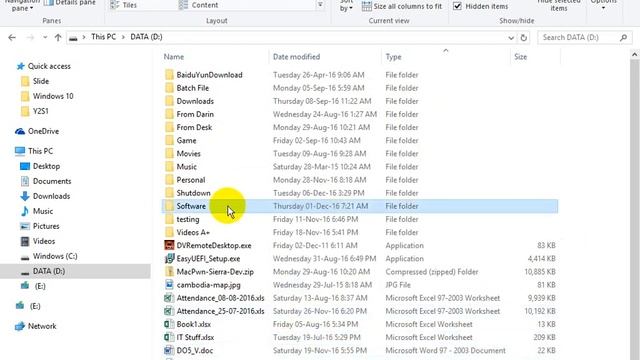
Task: Select Book1.xlsx file
Action: (188, 324)
